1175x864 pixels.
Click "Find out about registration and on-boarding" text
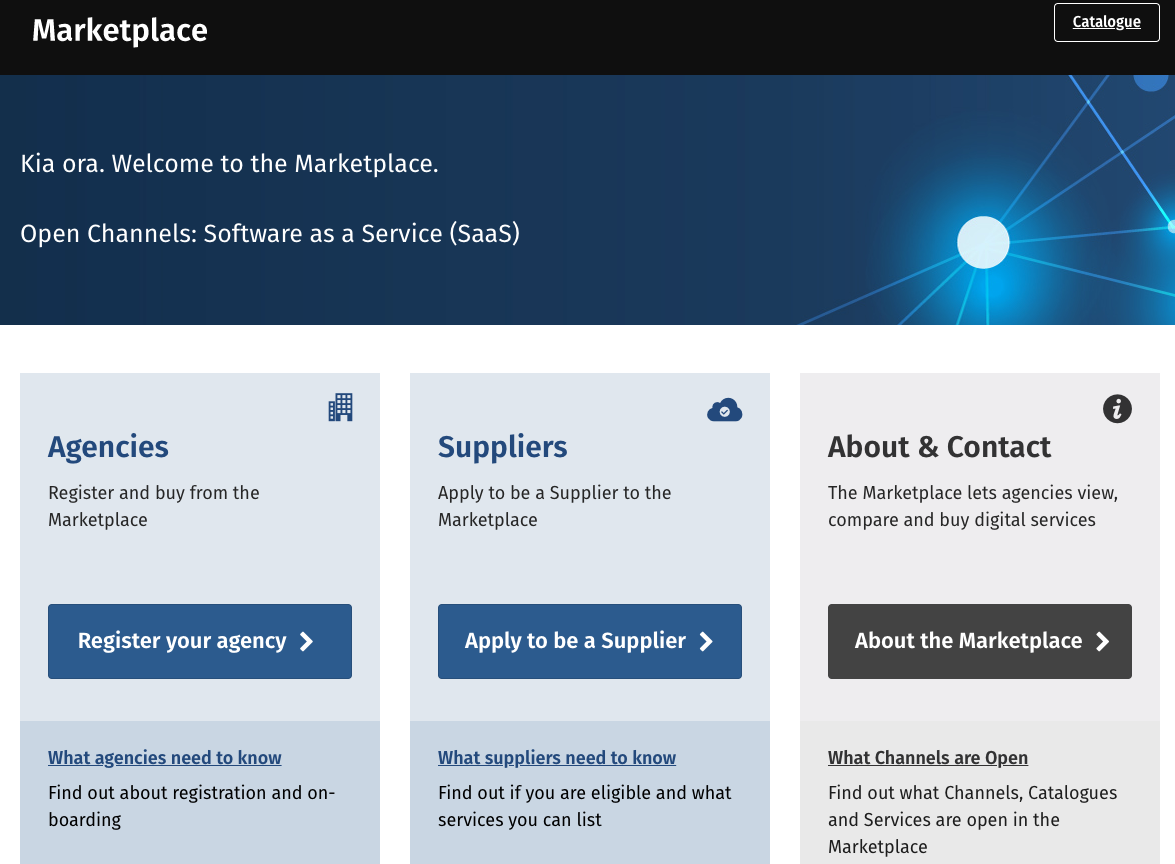pos(192,806)
